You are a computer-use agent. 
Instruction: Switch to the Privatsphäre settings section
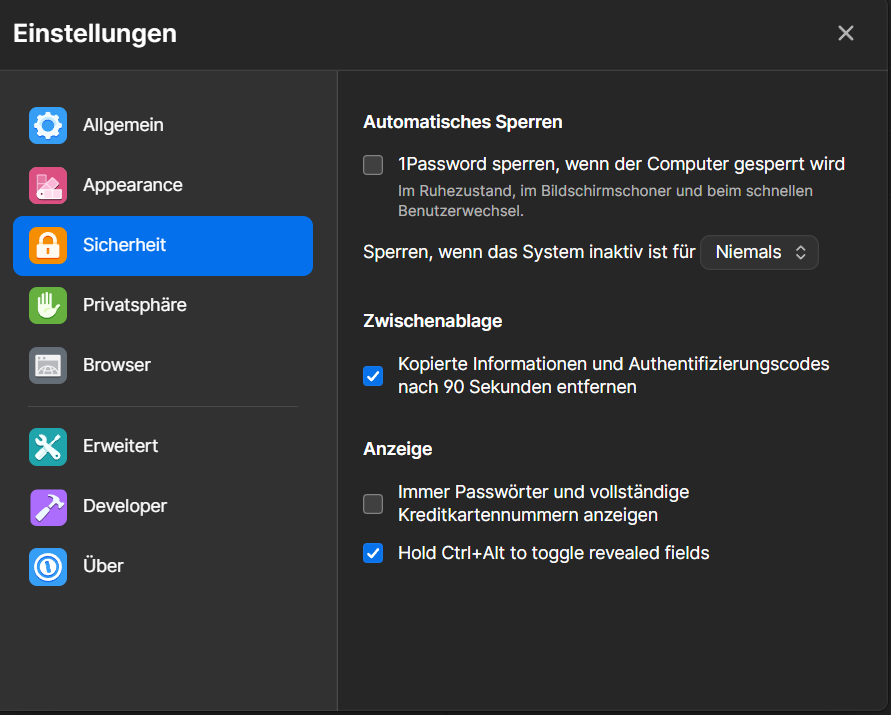134,305
